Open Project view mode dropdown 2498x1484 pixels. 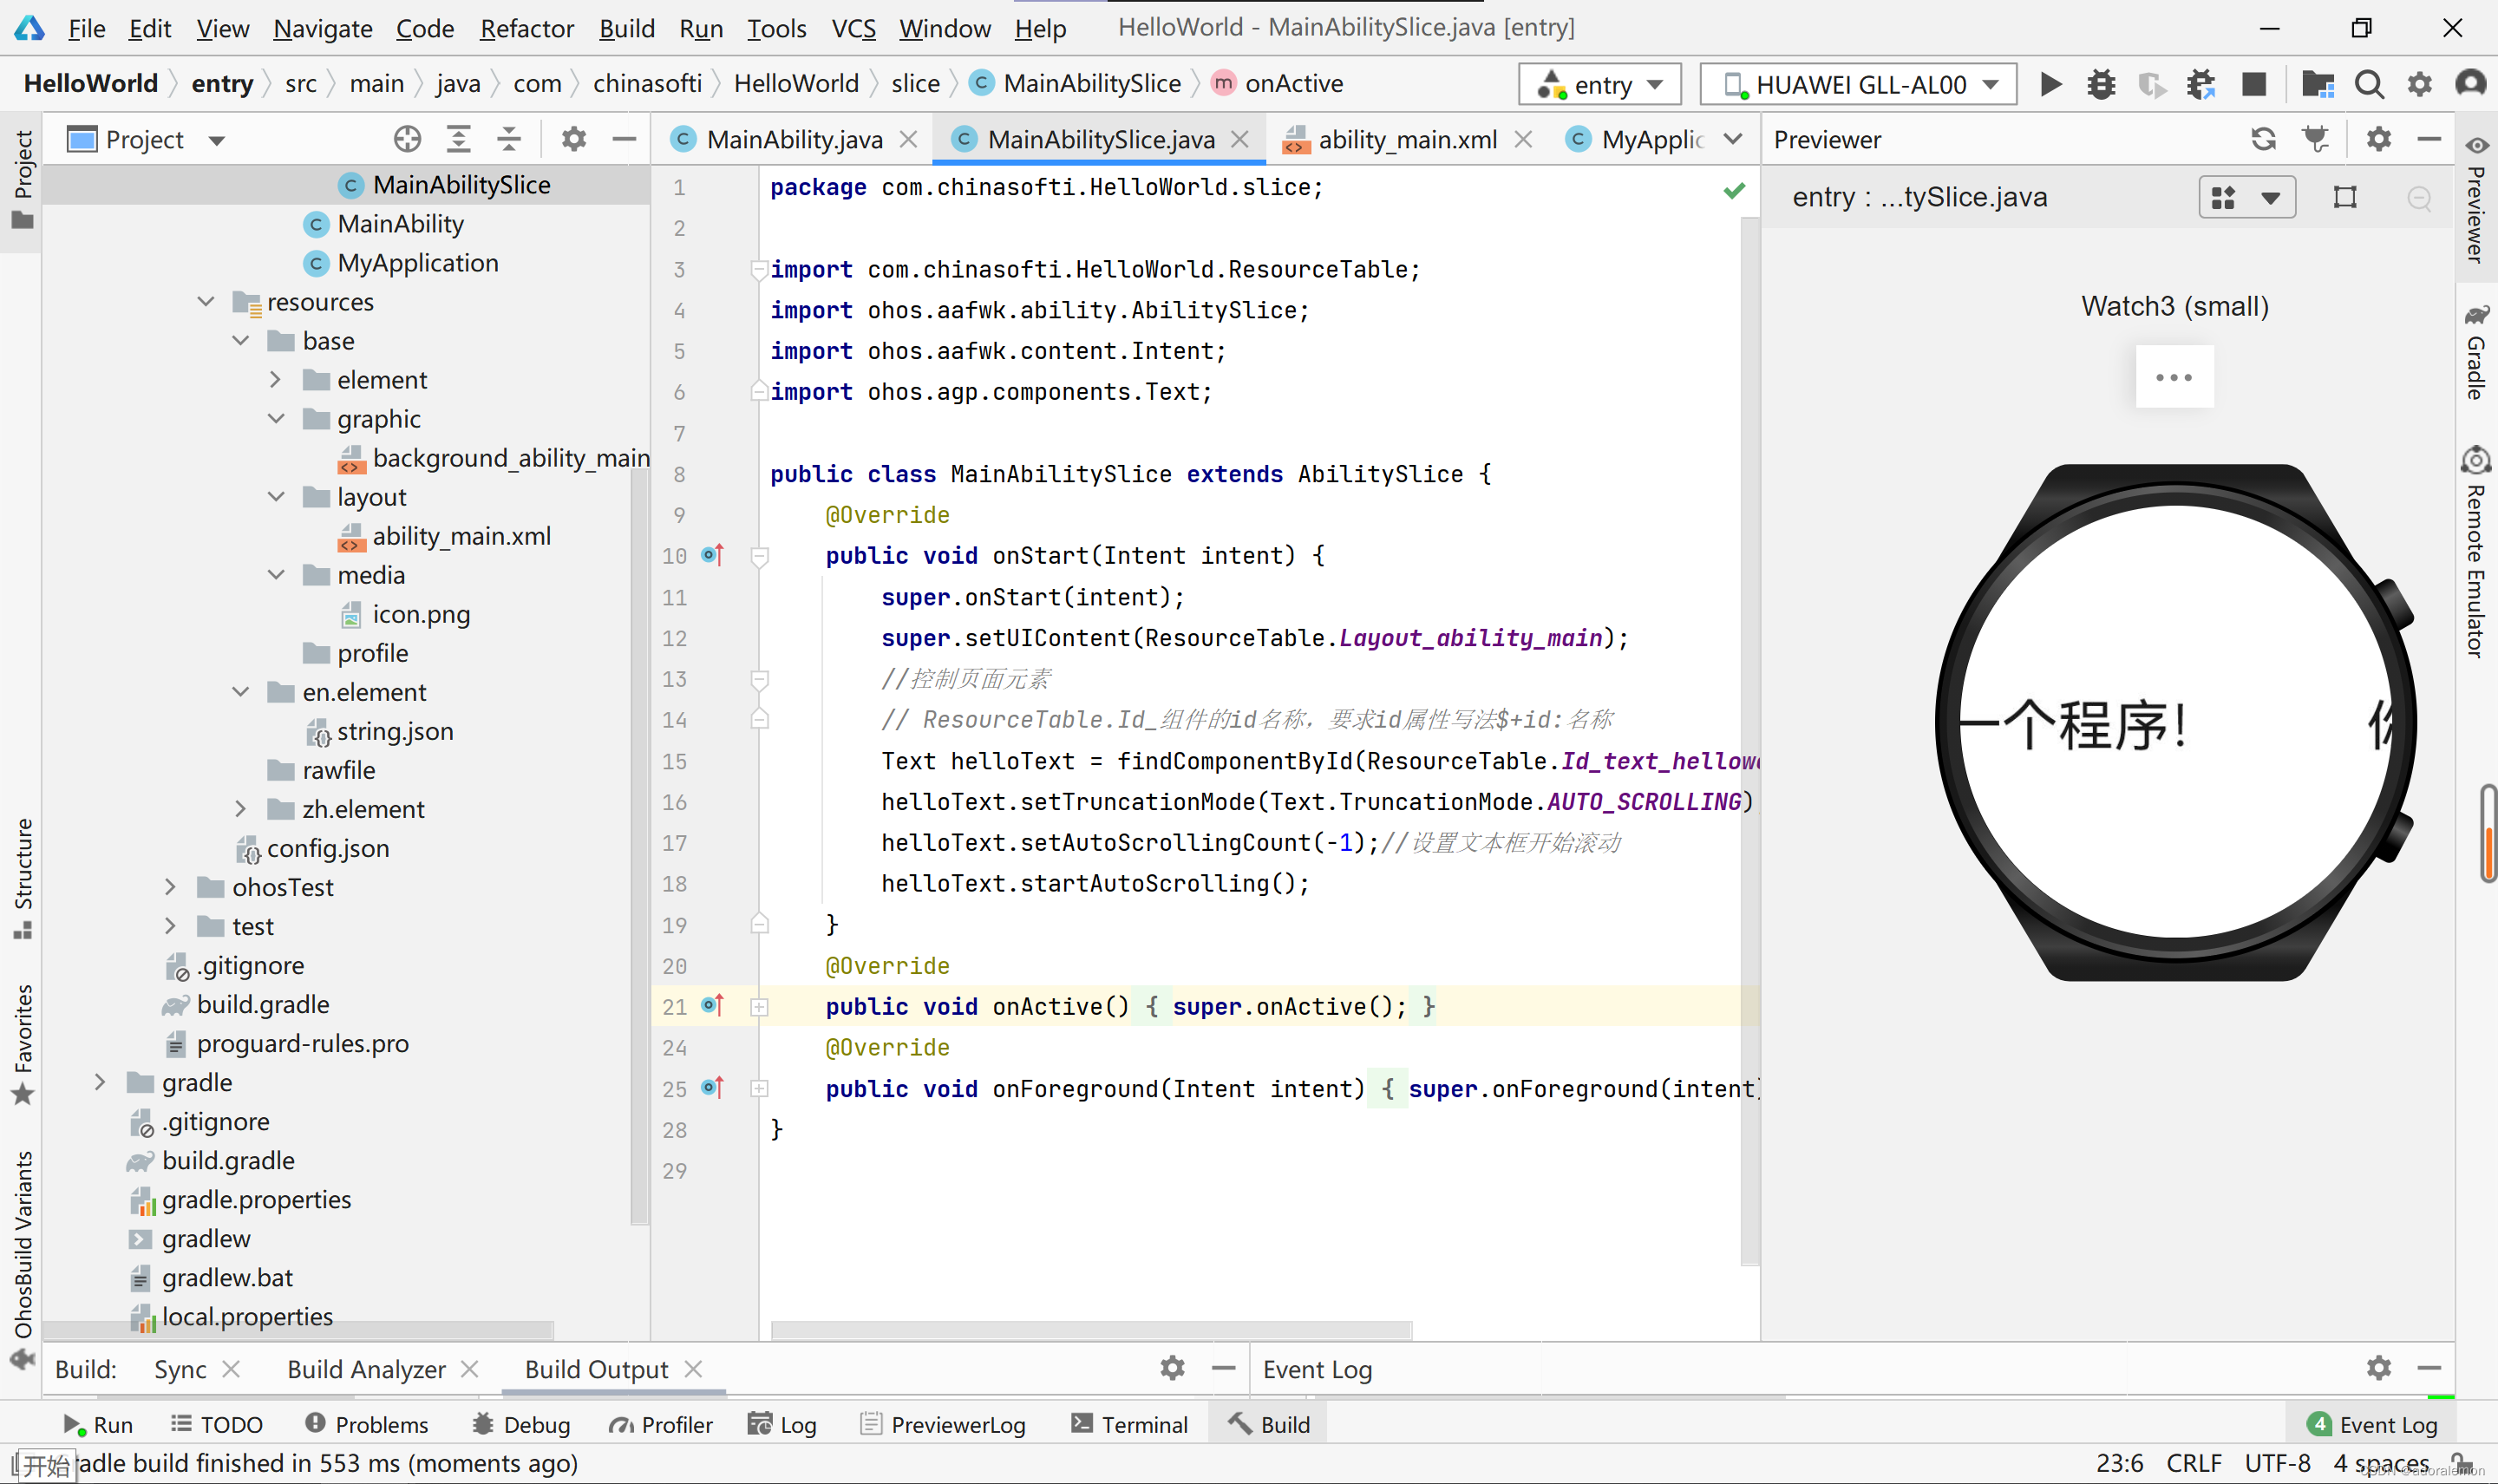[217, 140]
